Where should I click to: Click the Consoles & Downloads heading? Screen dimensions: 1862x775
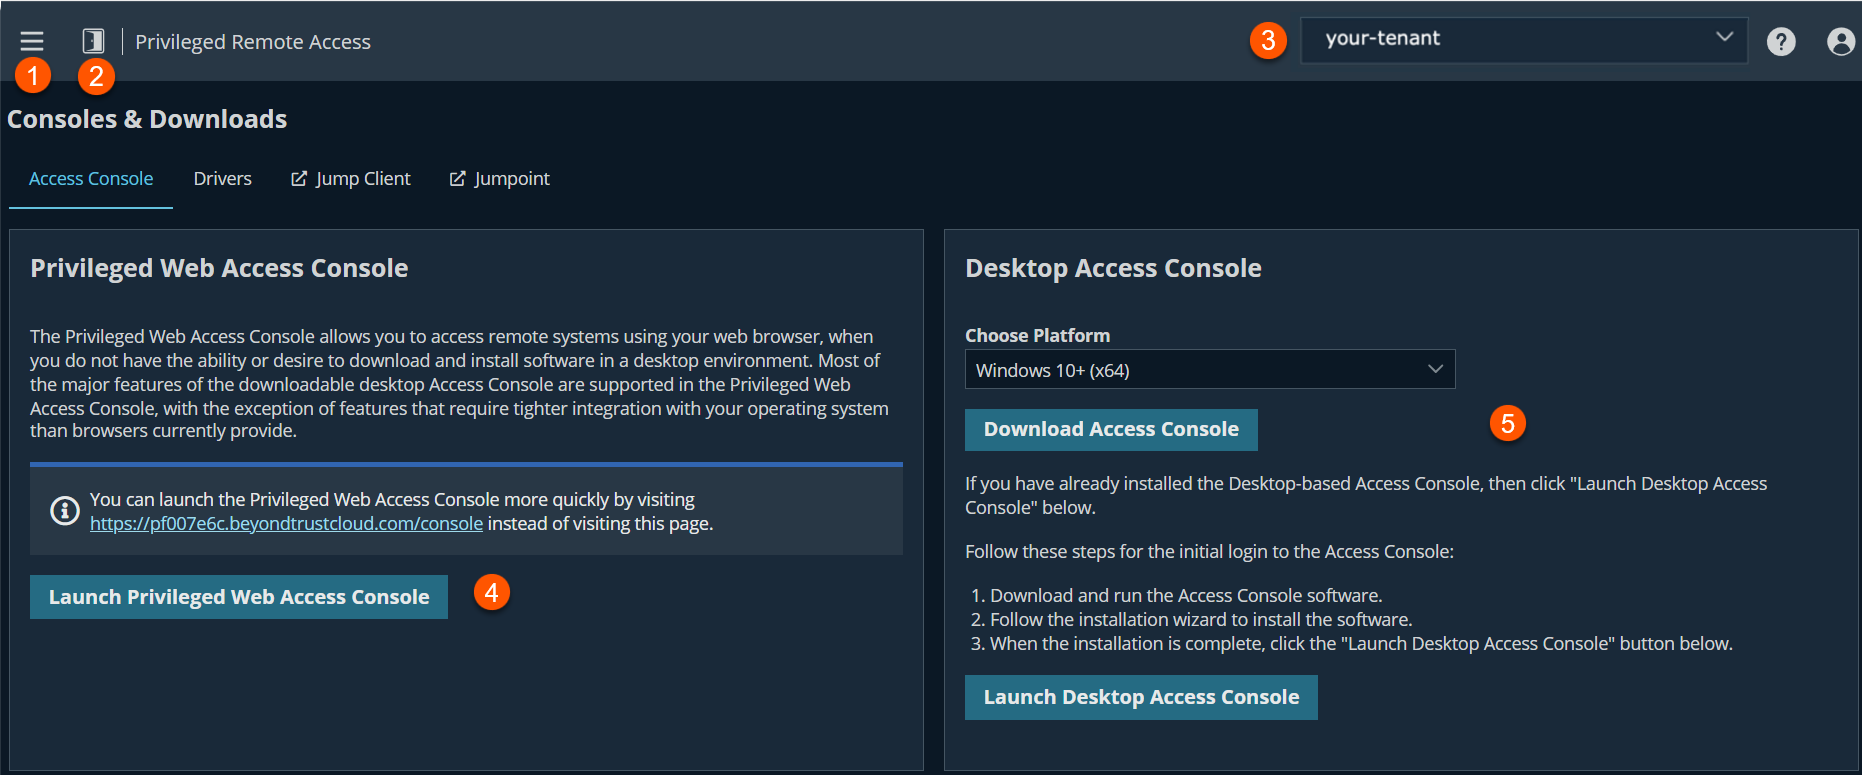(x=147, y=119)
